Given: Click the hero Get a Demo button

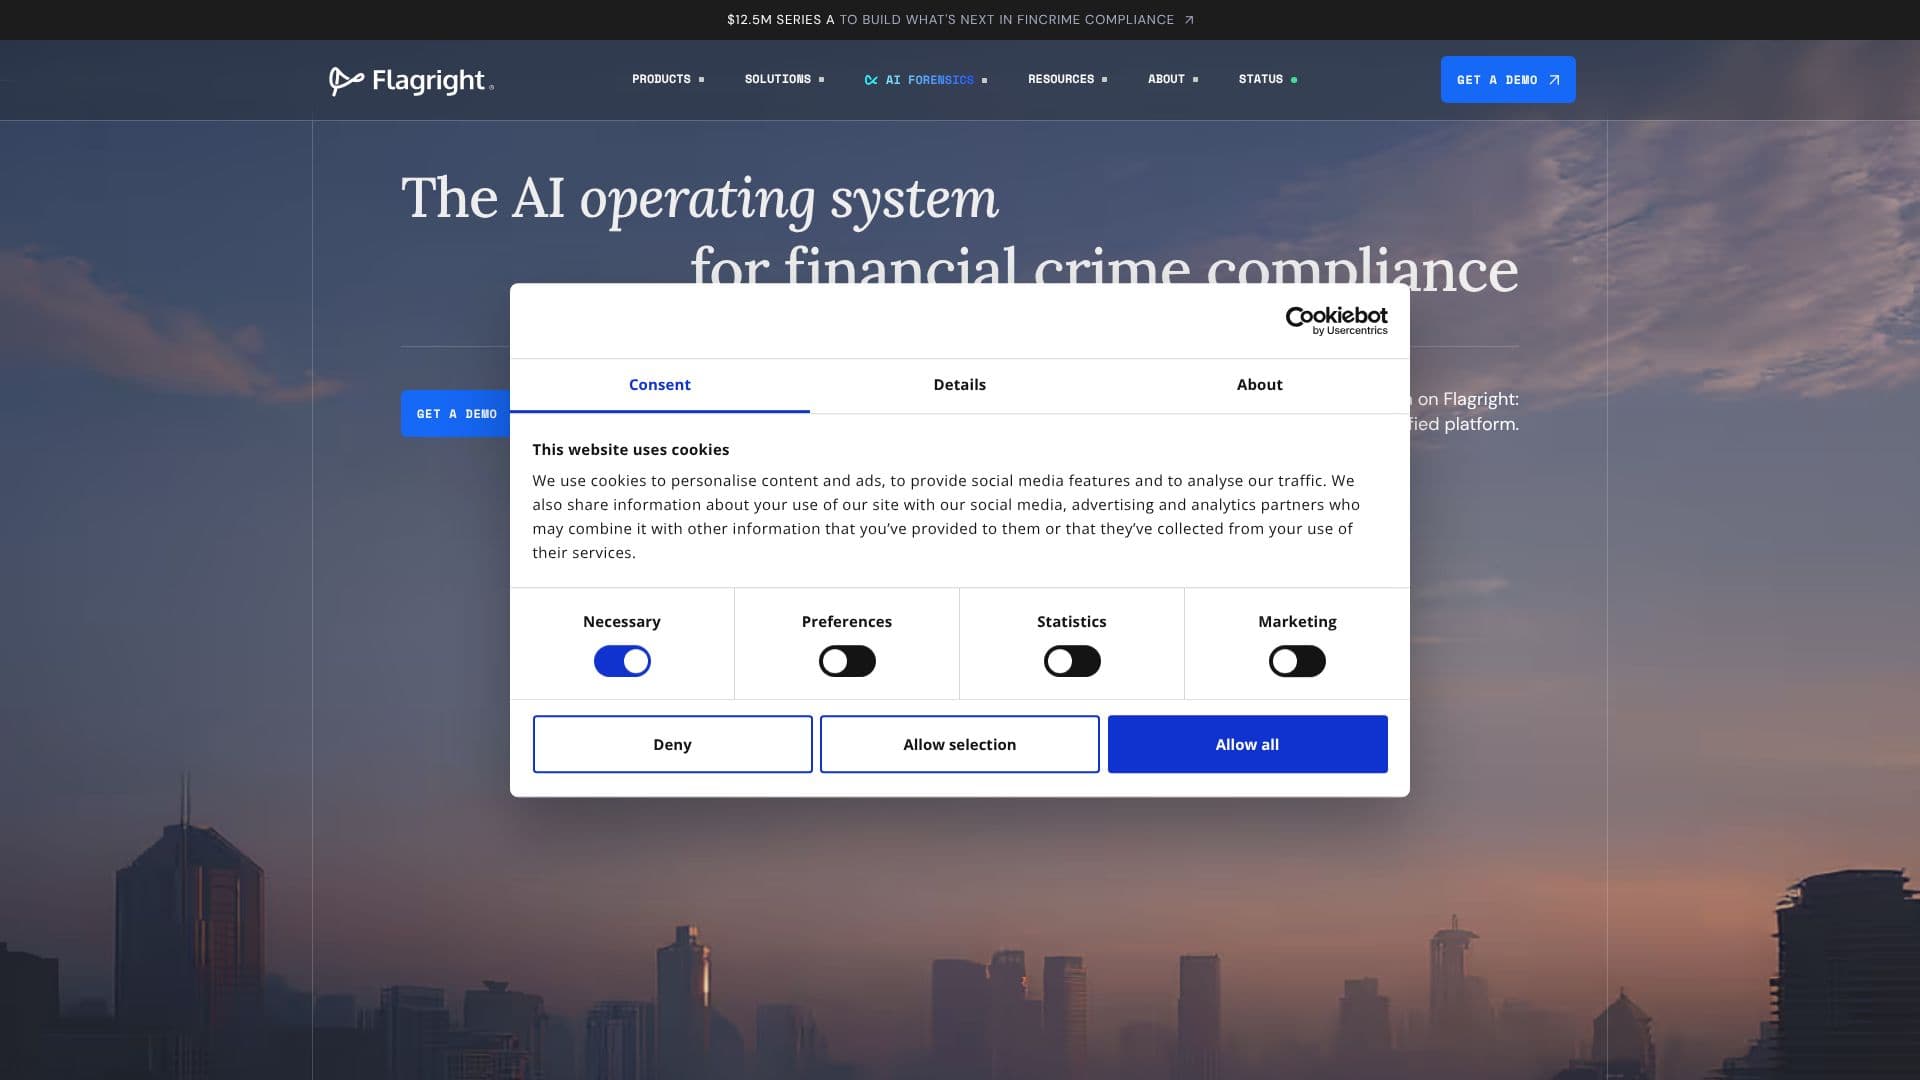Looking at the screenshot, I should click(x=456, y=414).
